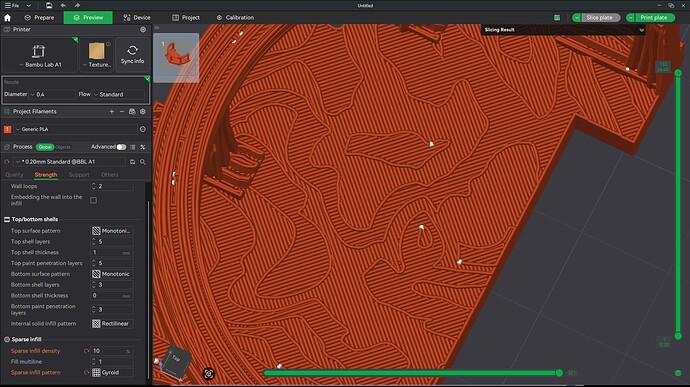The height and width of the screenshot is (387, 690).
Task: Click the vertical layer slider bottom handle
Action: click(x=678, y=336)
